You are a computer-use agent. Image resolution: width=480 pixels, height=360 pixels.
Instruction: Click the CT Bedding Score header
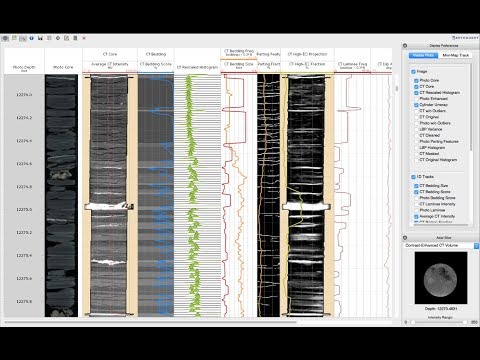156,65
